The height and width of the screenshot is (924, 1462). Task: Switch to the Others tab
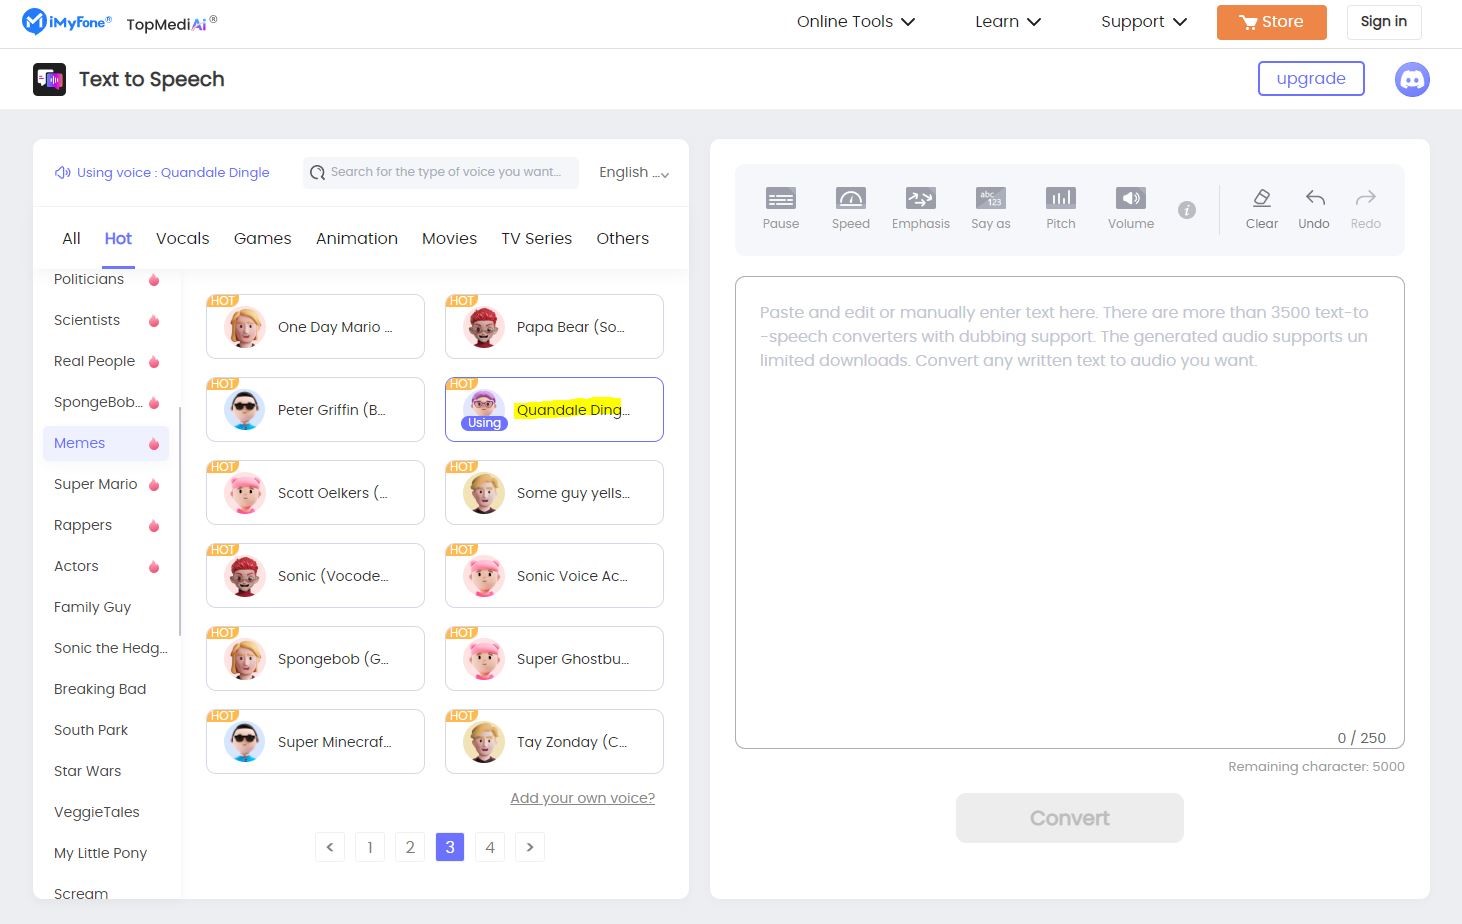tap(623, 238)
